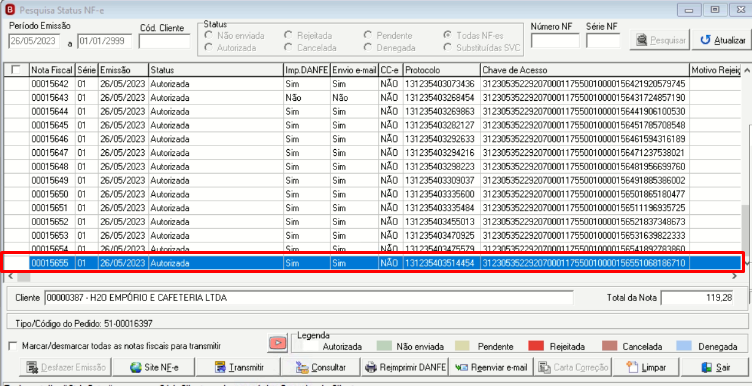Focus the Série NF input field
752x386 pixels.
603,41
